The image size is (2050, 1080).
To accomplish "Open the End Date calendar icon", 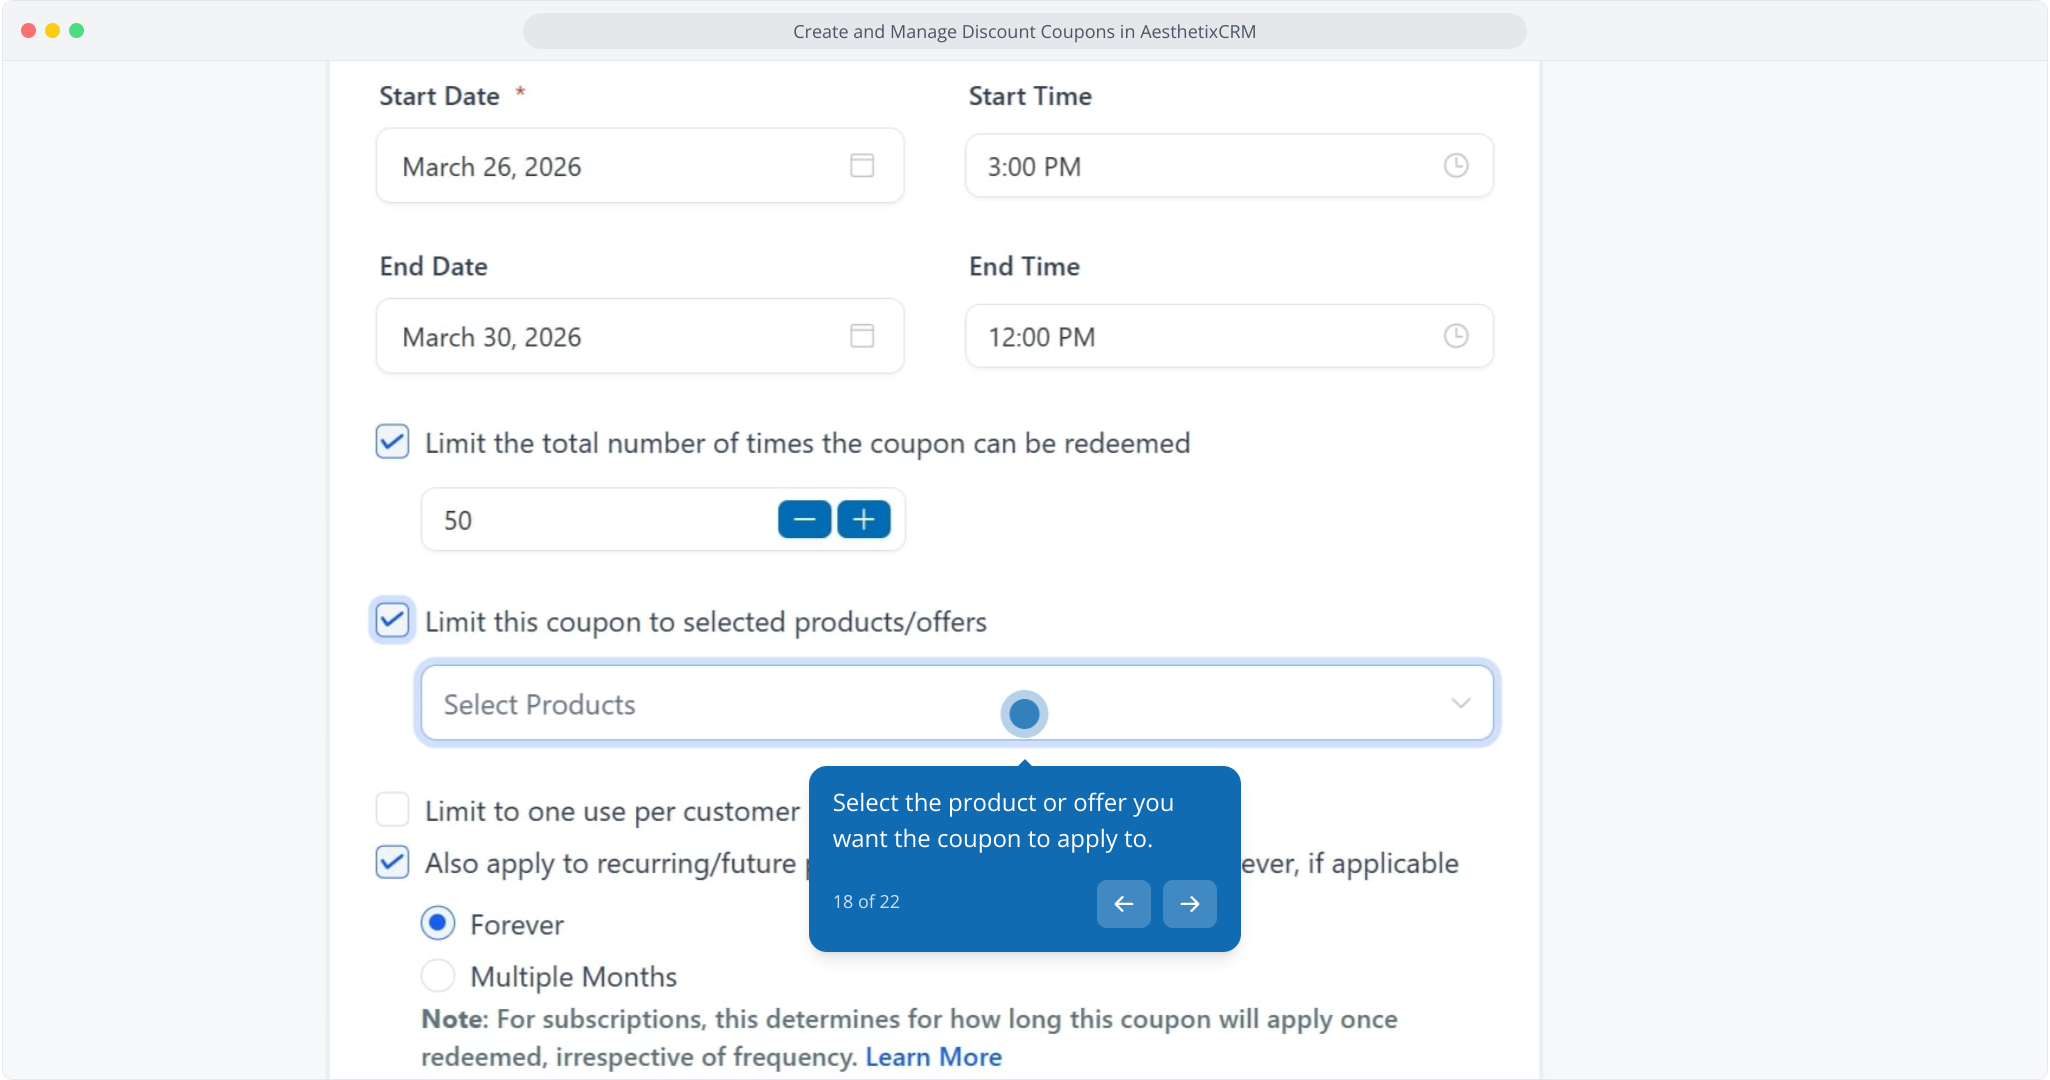I will 861,336.
